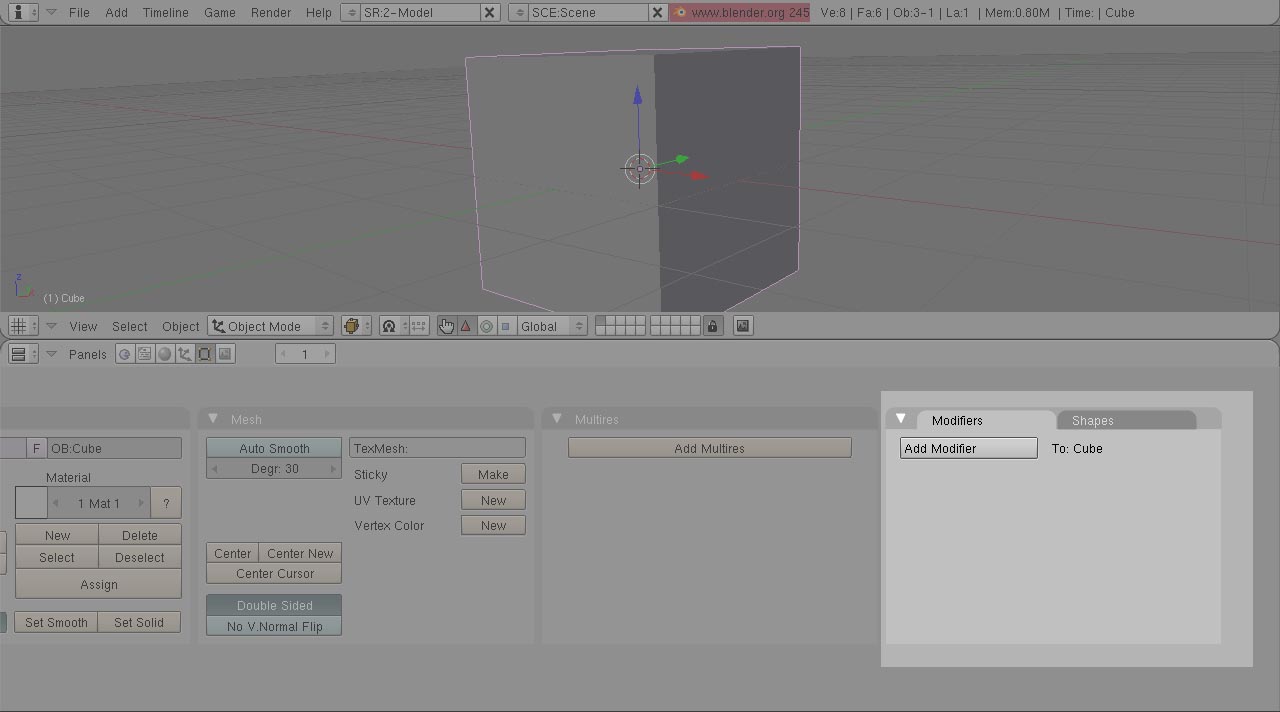Delete the SCE:Scene with its X
Viewport: 1280px width, 712px height.
pos(658,13)
